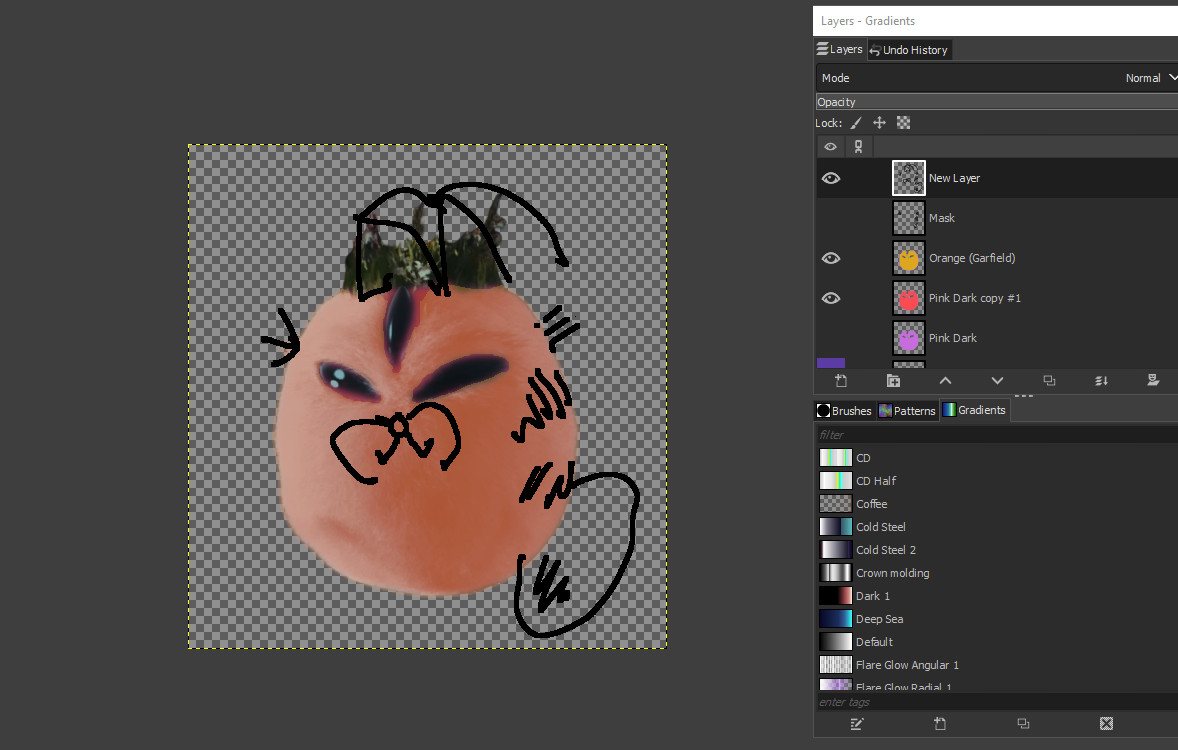Viewport: 1178px width, 750px height.
Task: Click the panel grip dots above Gradients
Action: [1024, 395]
